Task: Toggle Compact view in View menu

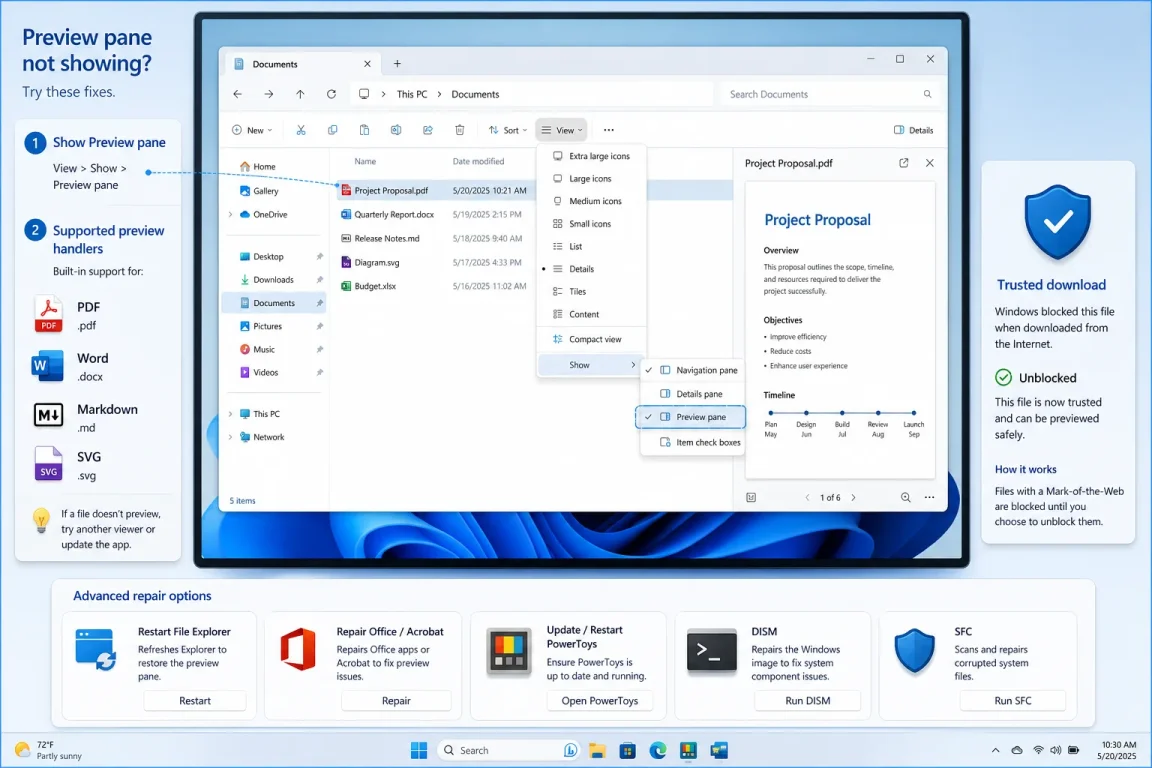Action: 591,340
